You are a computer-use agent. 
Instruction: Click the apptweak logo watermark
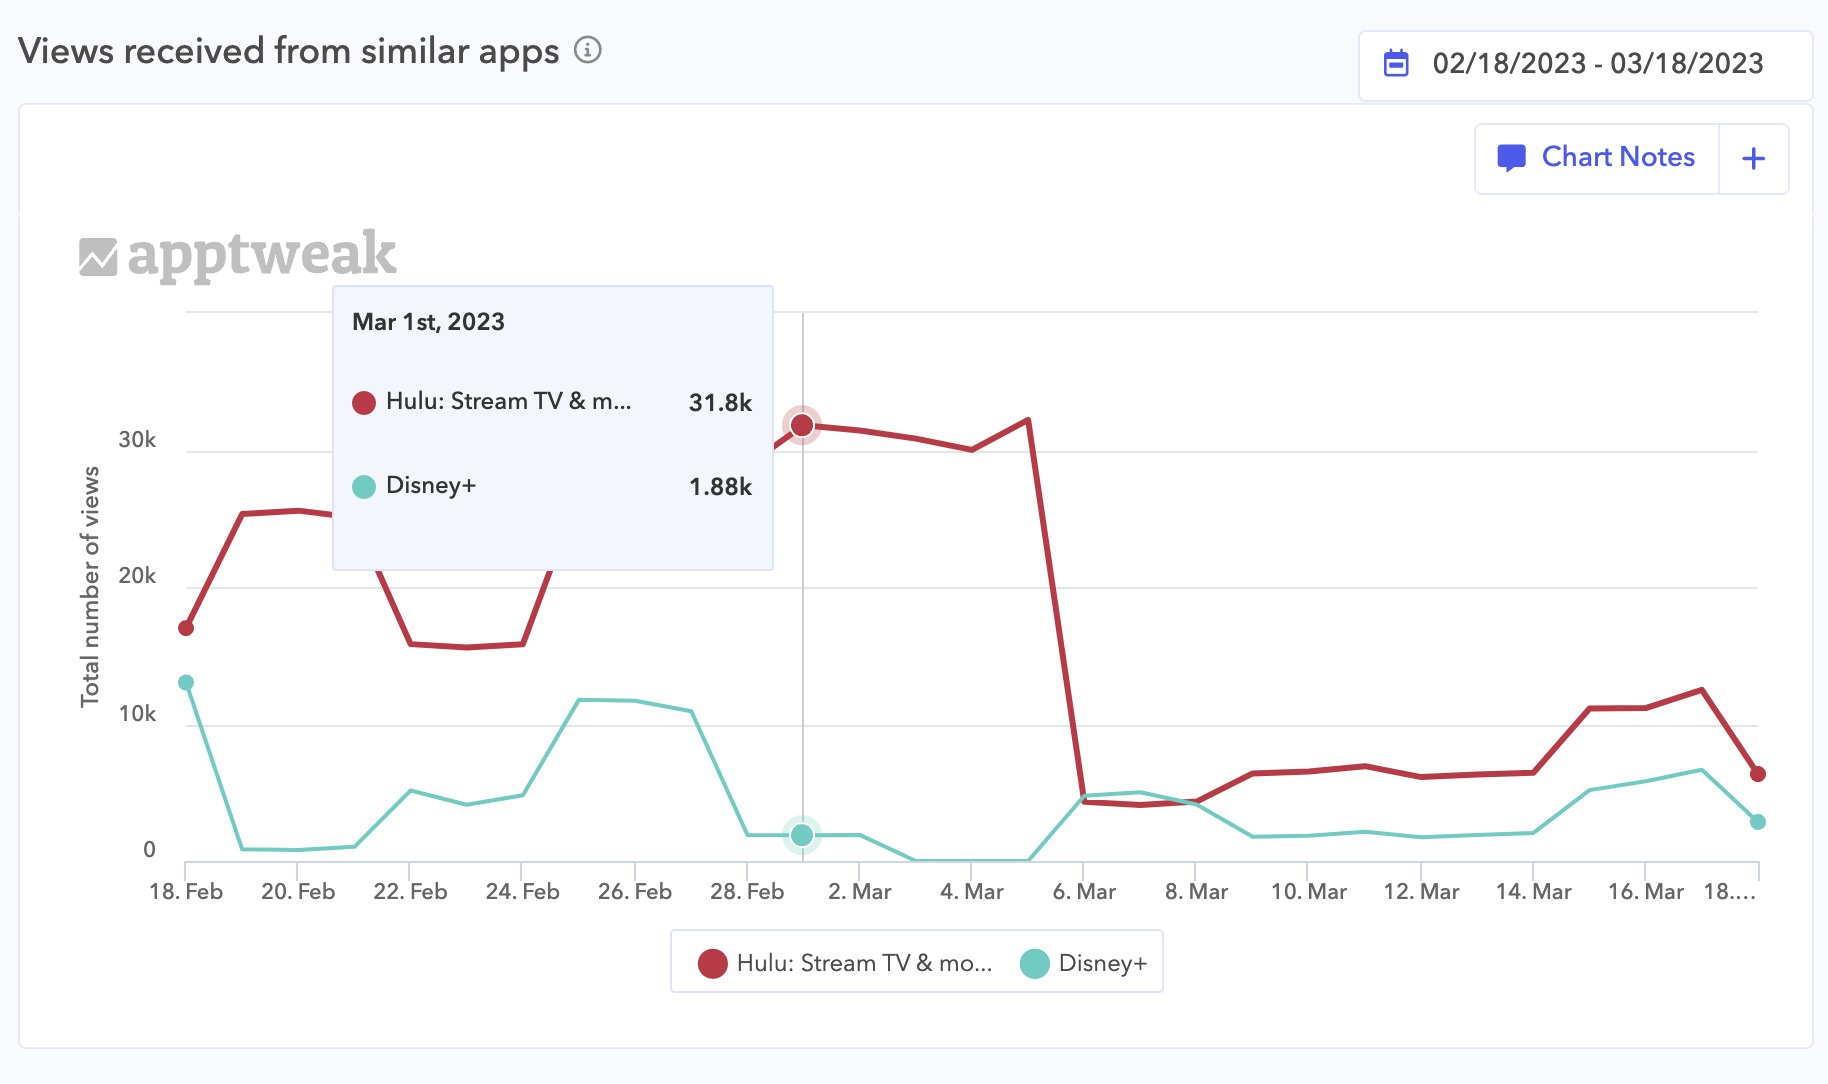click(237, 254)
